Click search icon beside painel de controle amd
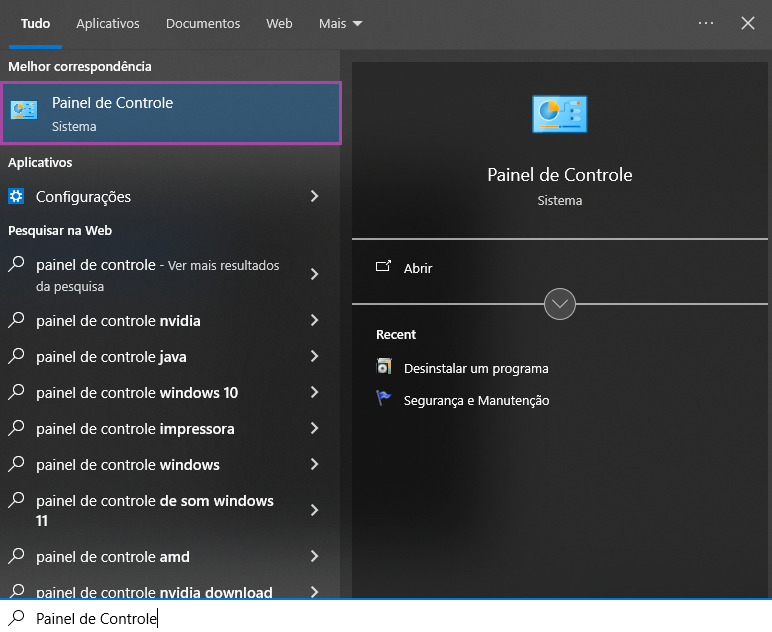Viewport: 772px width, 632px height. coord(16,556)
